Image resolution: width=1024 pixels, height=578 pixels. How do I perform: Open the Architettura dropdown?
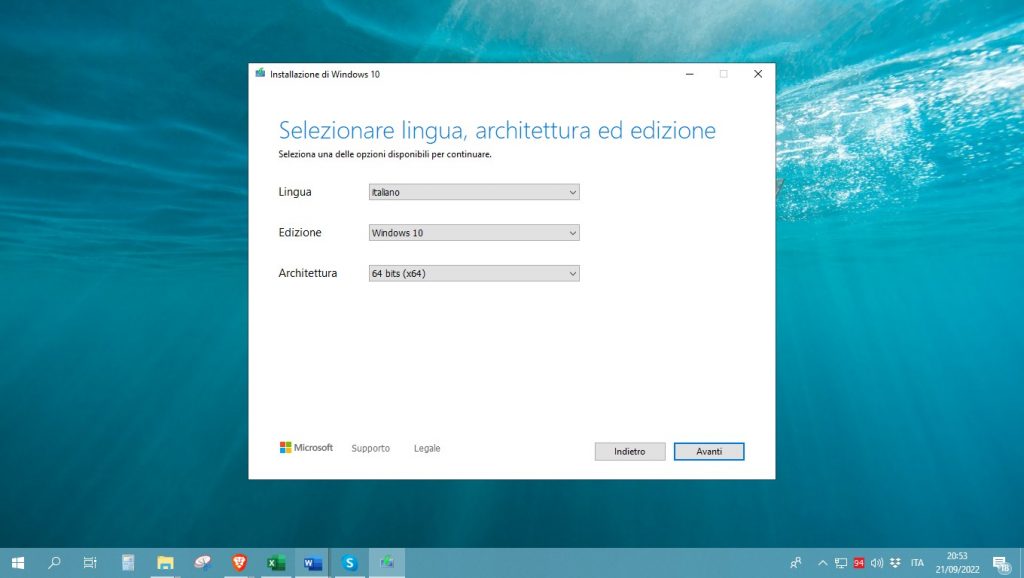(x=474, y=273)
